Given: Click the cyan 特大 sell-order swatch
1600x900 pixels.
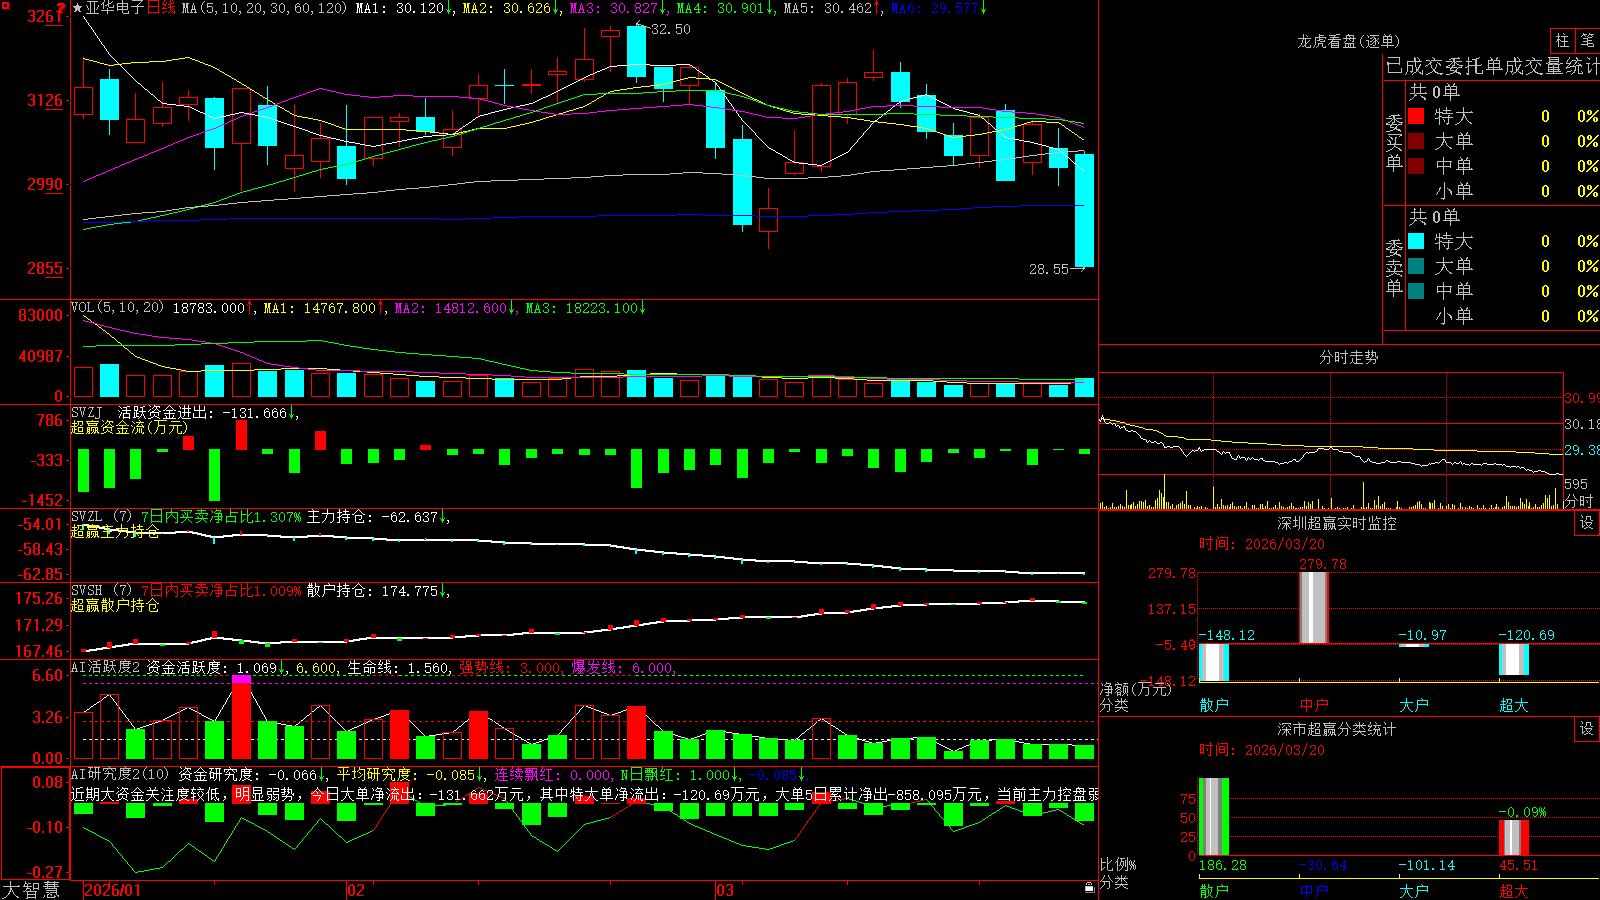Looking at the screenshot, I should [x=1416, y=241].
